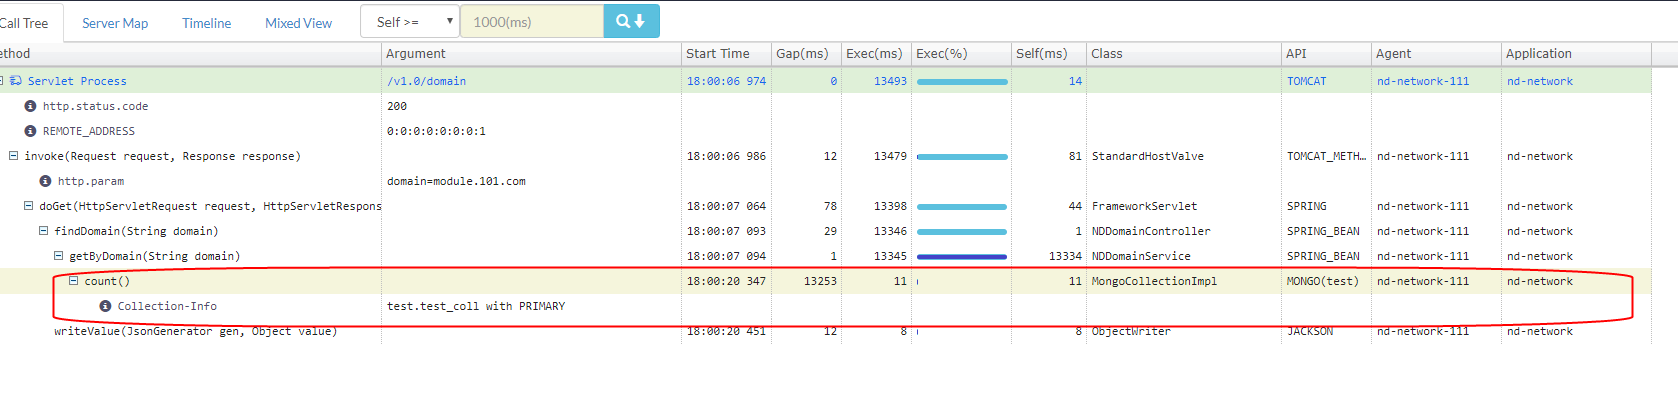Click the Start Time column header
Viewport: 1678px width, 405px height.
coord(726,54)
